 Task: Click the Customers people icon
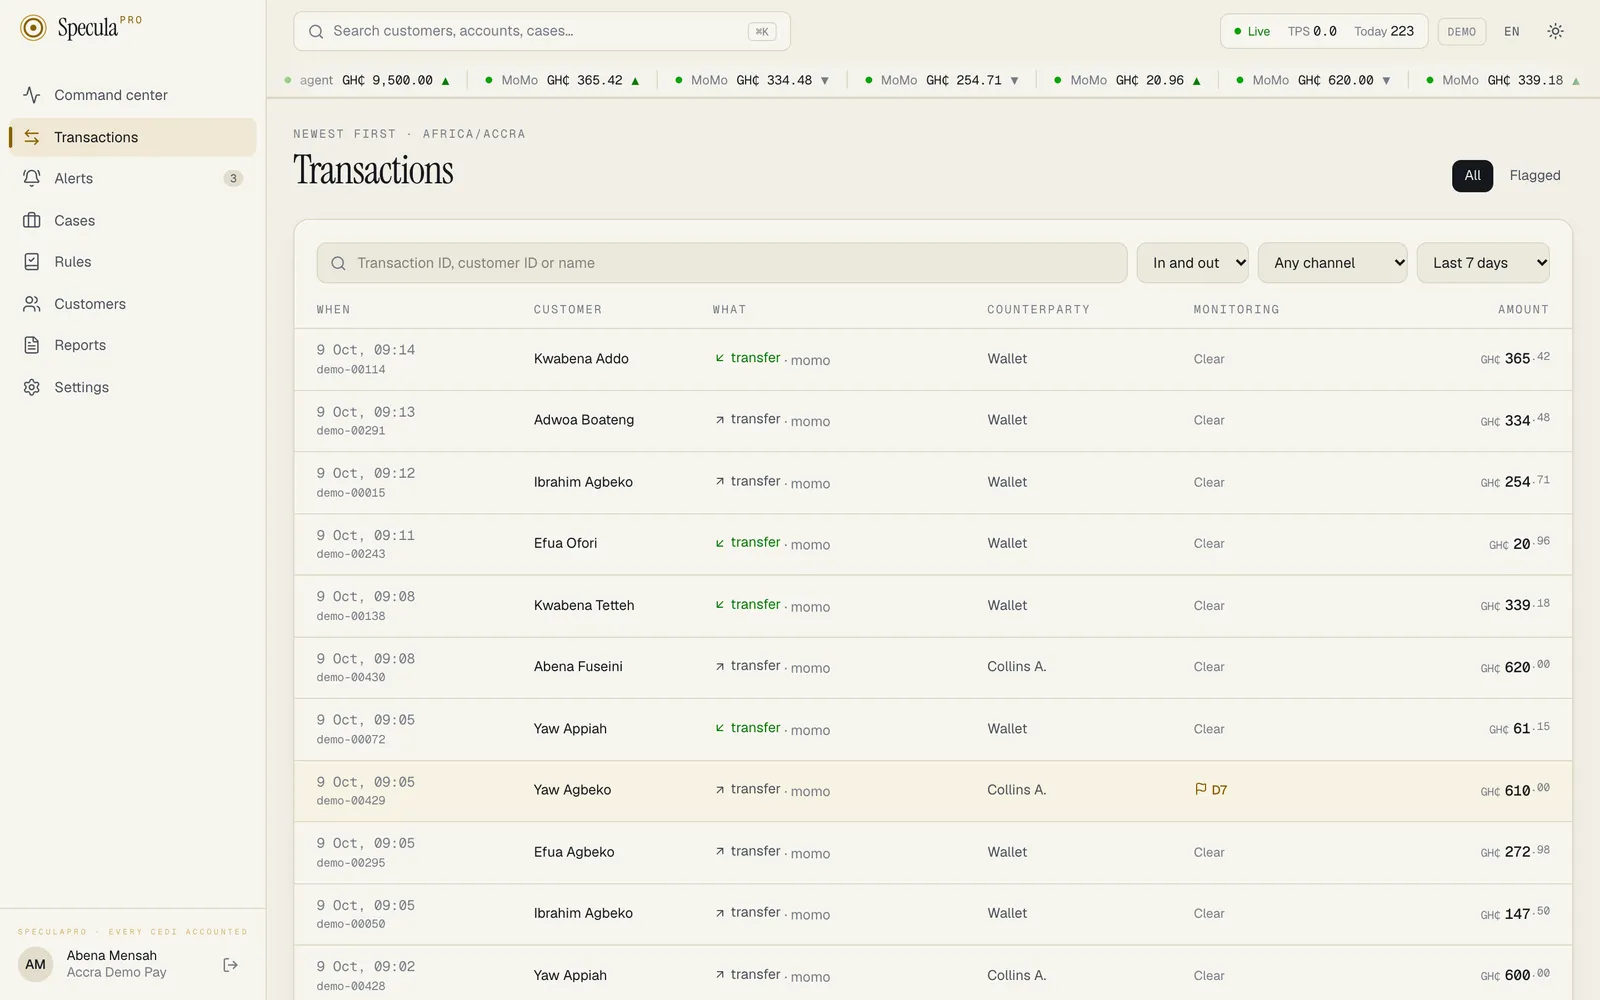(x=32, y=304)
